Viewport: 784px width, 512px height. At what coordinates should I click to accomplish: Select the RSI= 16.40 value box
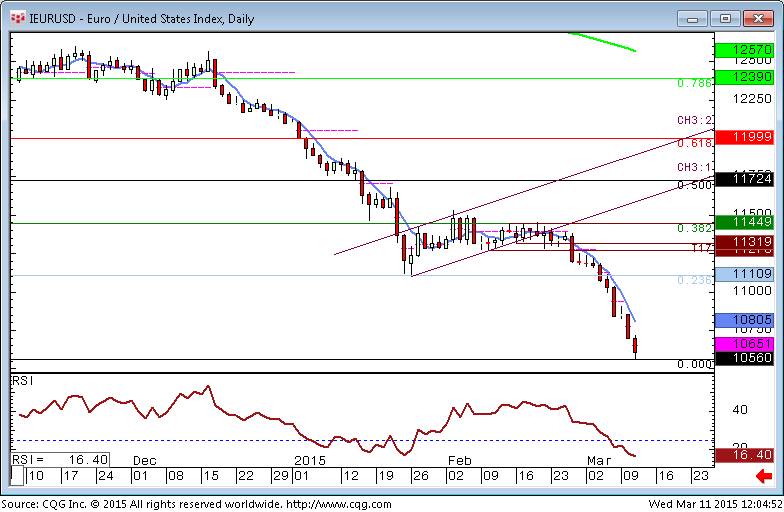60,458
